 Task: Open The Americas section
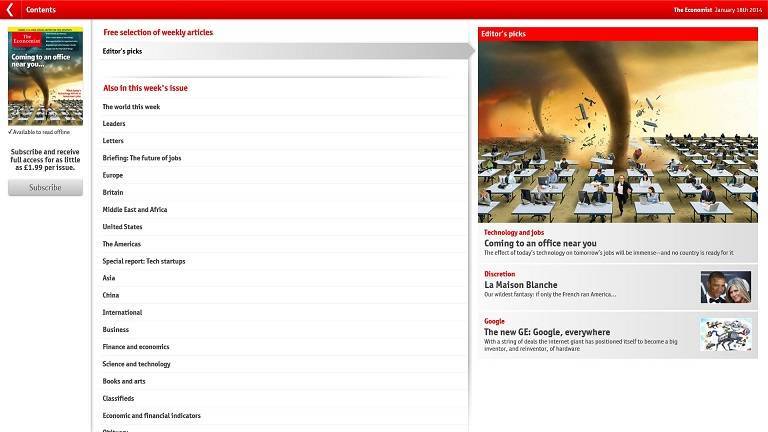[x=283, y=244]
